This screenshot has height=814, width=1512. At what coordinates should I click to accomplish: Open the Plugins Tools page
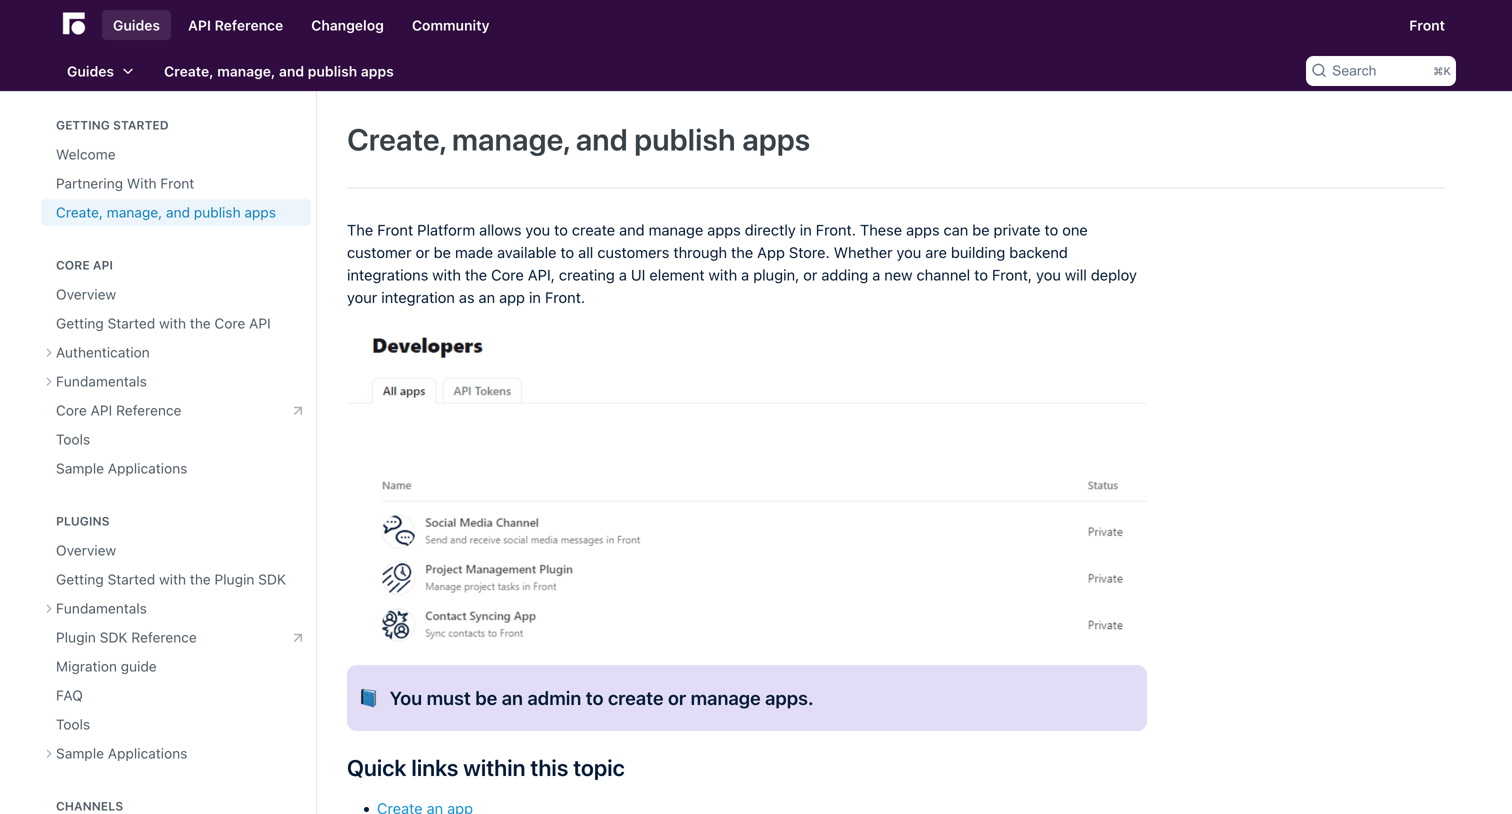click(73, 725)
